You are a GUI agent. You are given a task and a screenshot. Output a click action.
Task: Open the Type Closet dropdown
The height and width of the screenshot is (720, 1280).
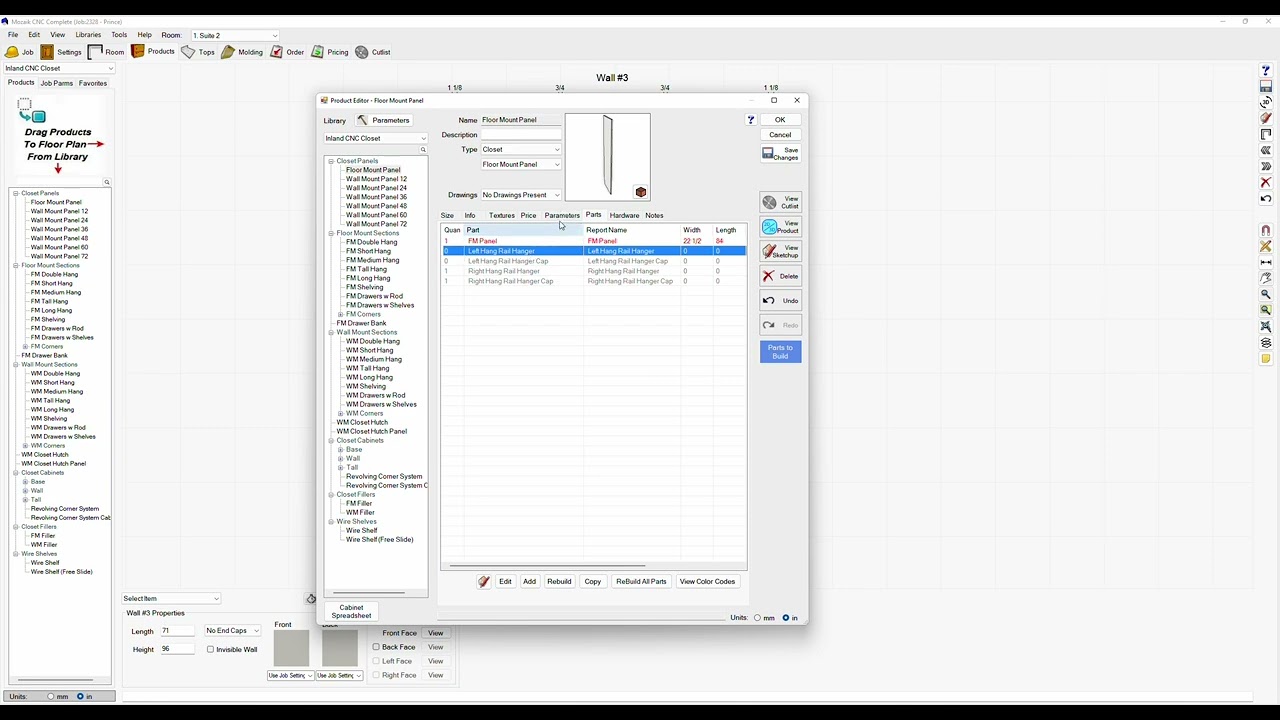pos(521,149)
